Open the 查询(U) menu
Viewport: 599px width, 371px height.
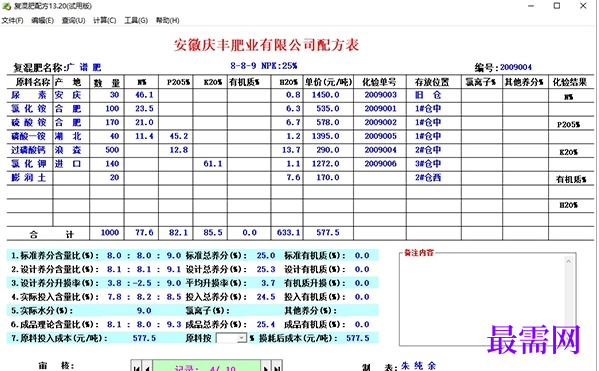coord(73,20)
